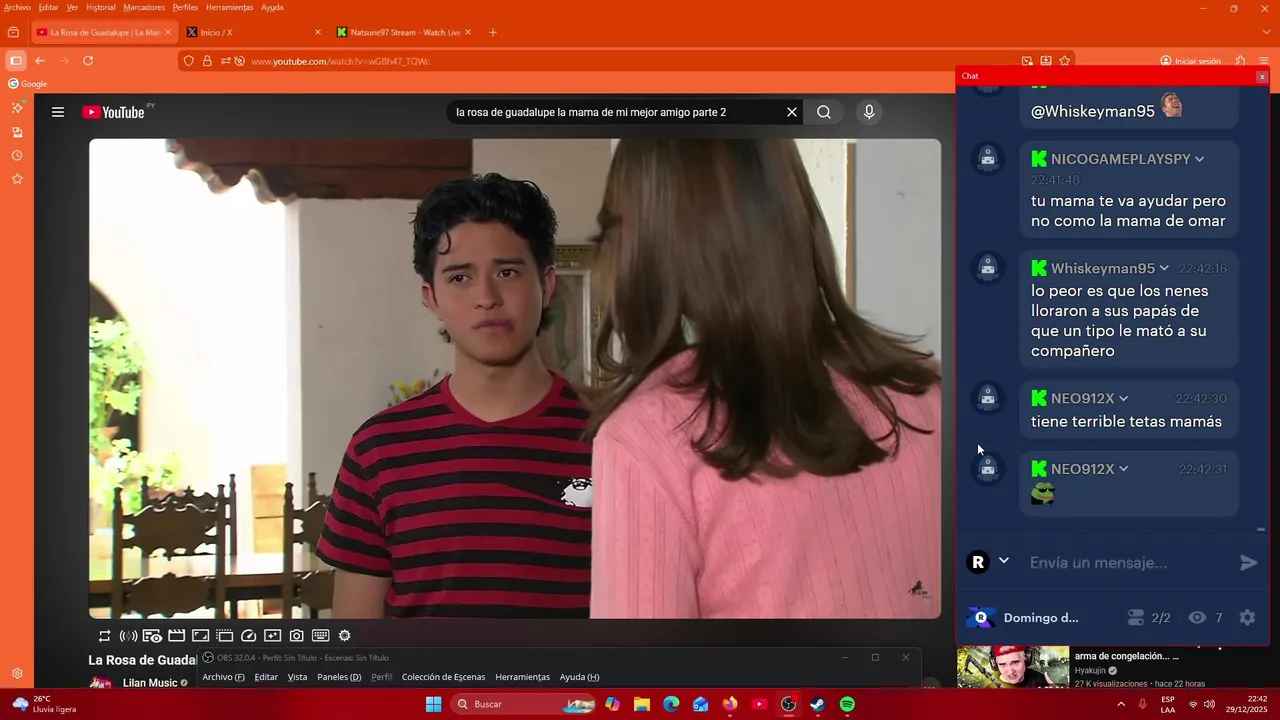Open the 'arma de congelación' video thumbnail
The height and width of the screenshot is (720, 1280).
(x=1013, y=667)
